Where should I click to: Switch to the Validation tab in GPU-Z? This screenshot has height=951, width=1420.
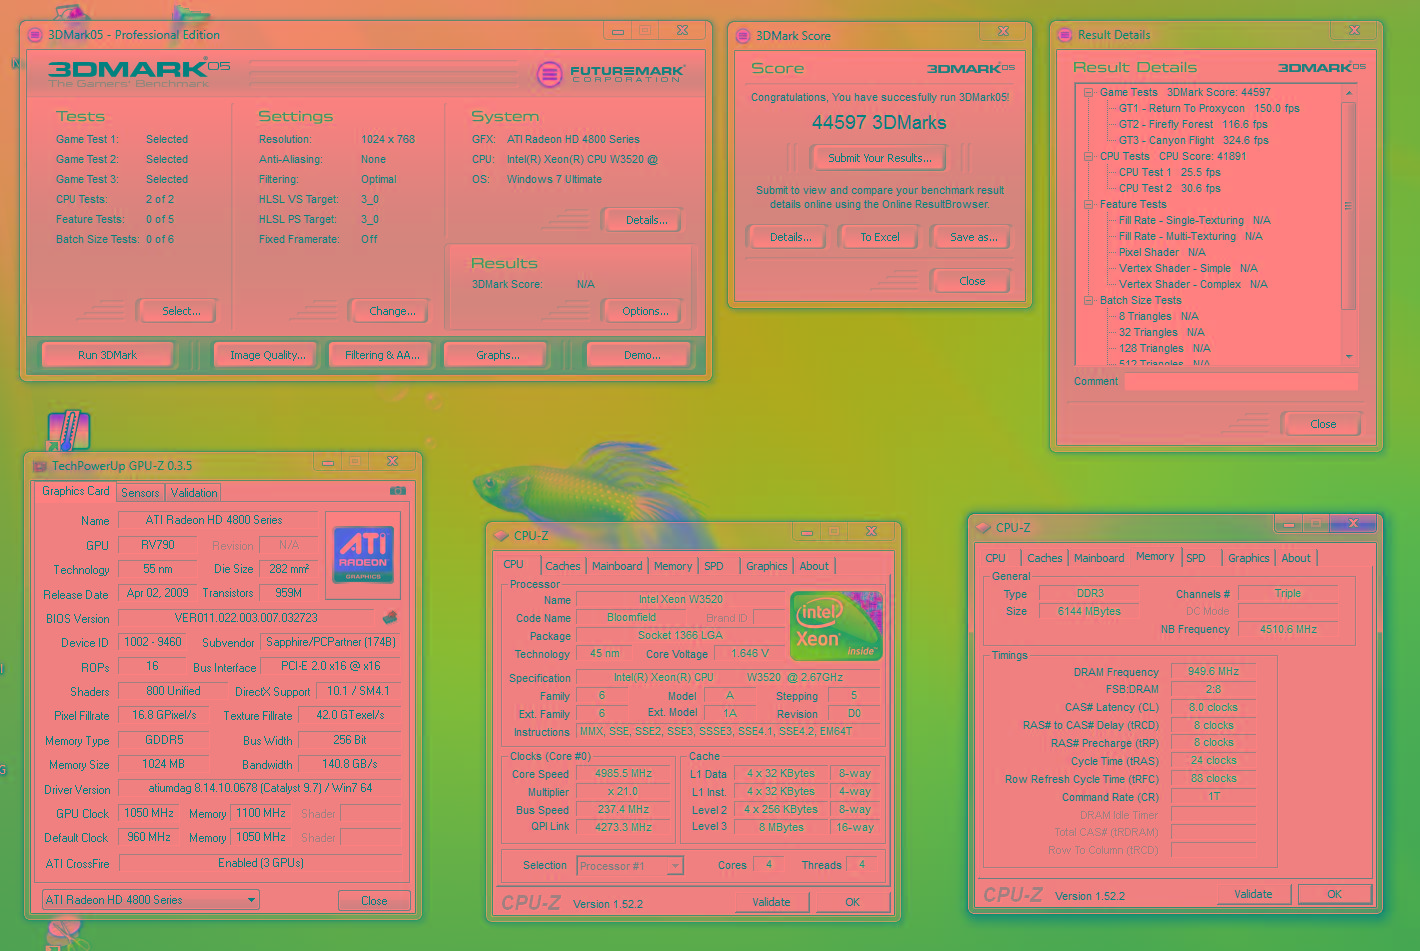click(x=194, y=493)
